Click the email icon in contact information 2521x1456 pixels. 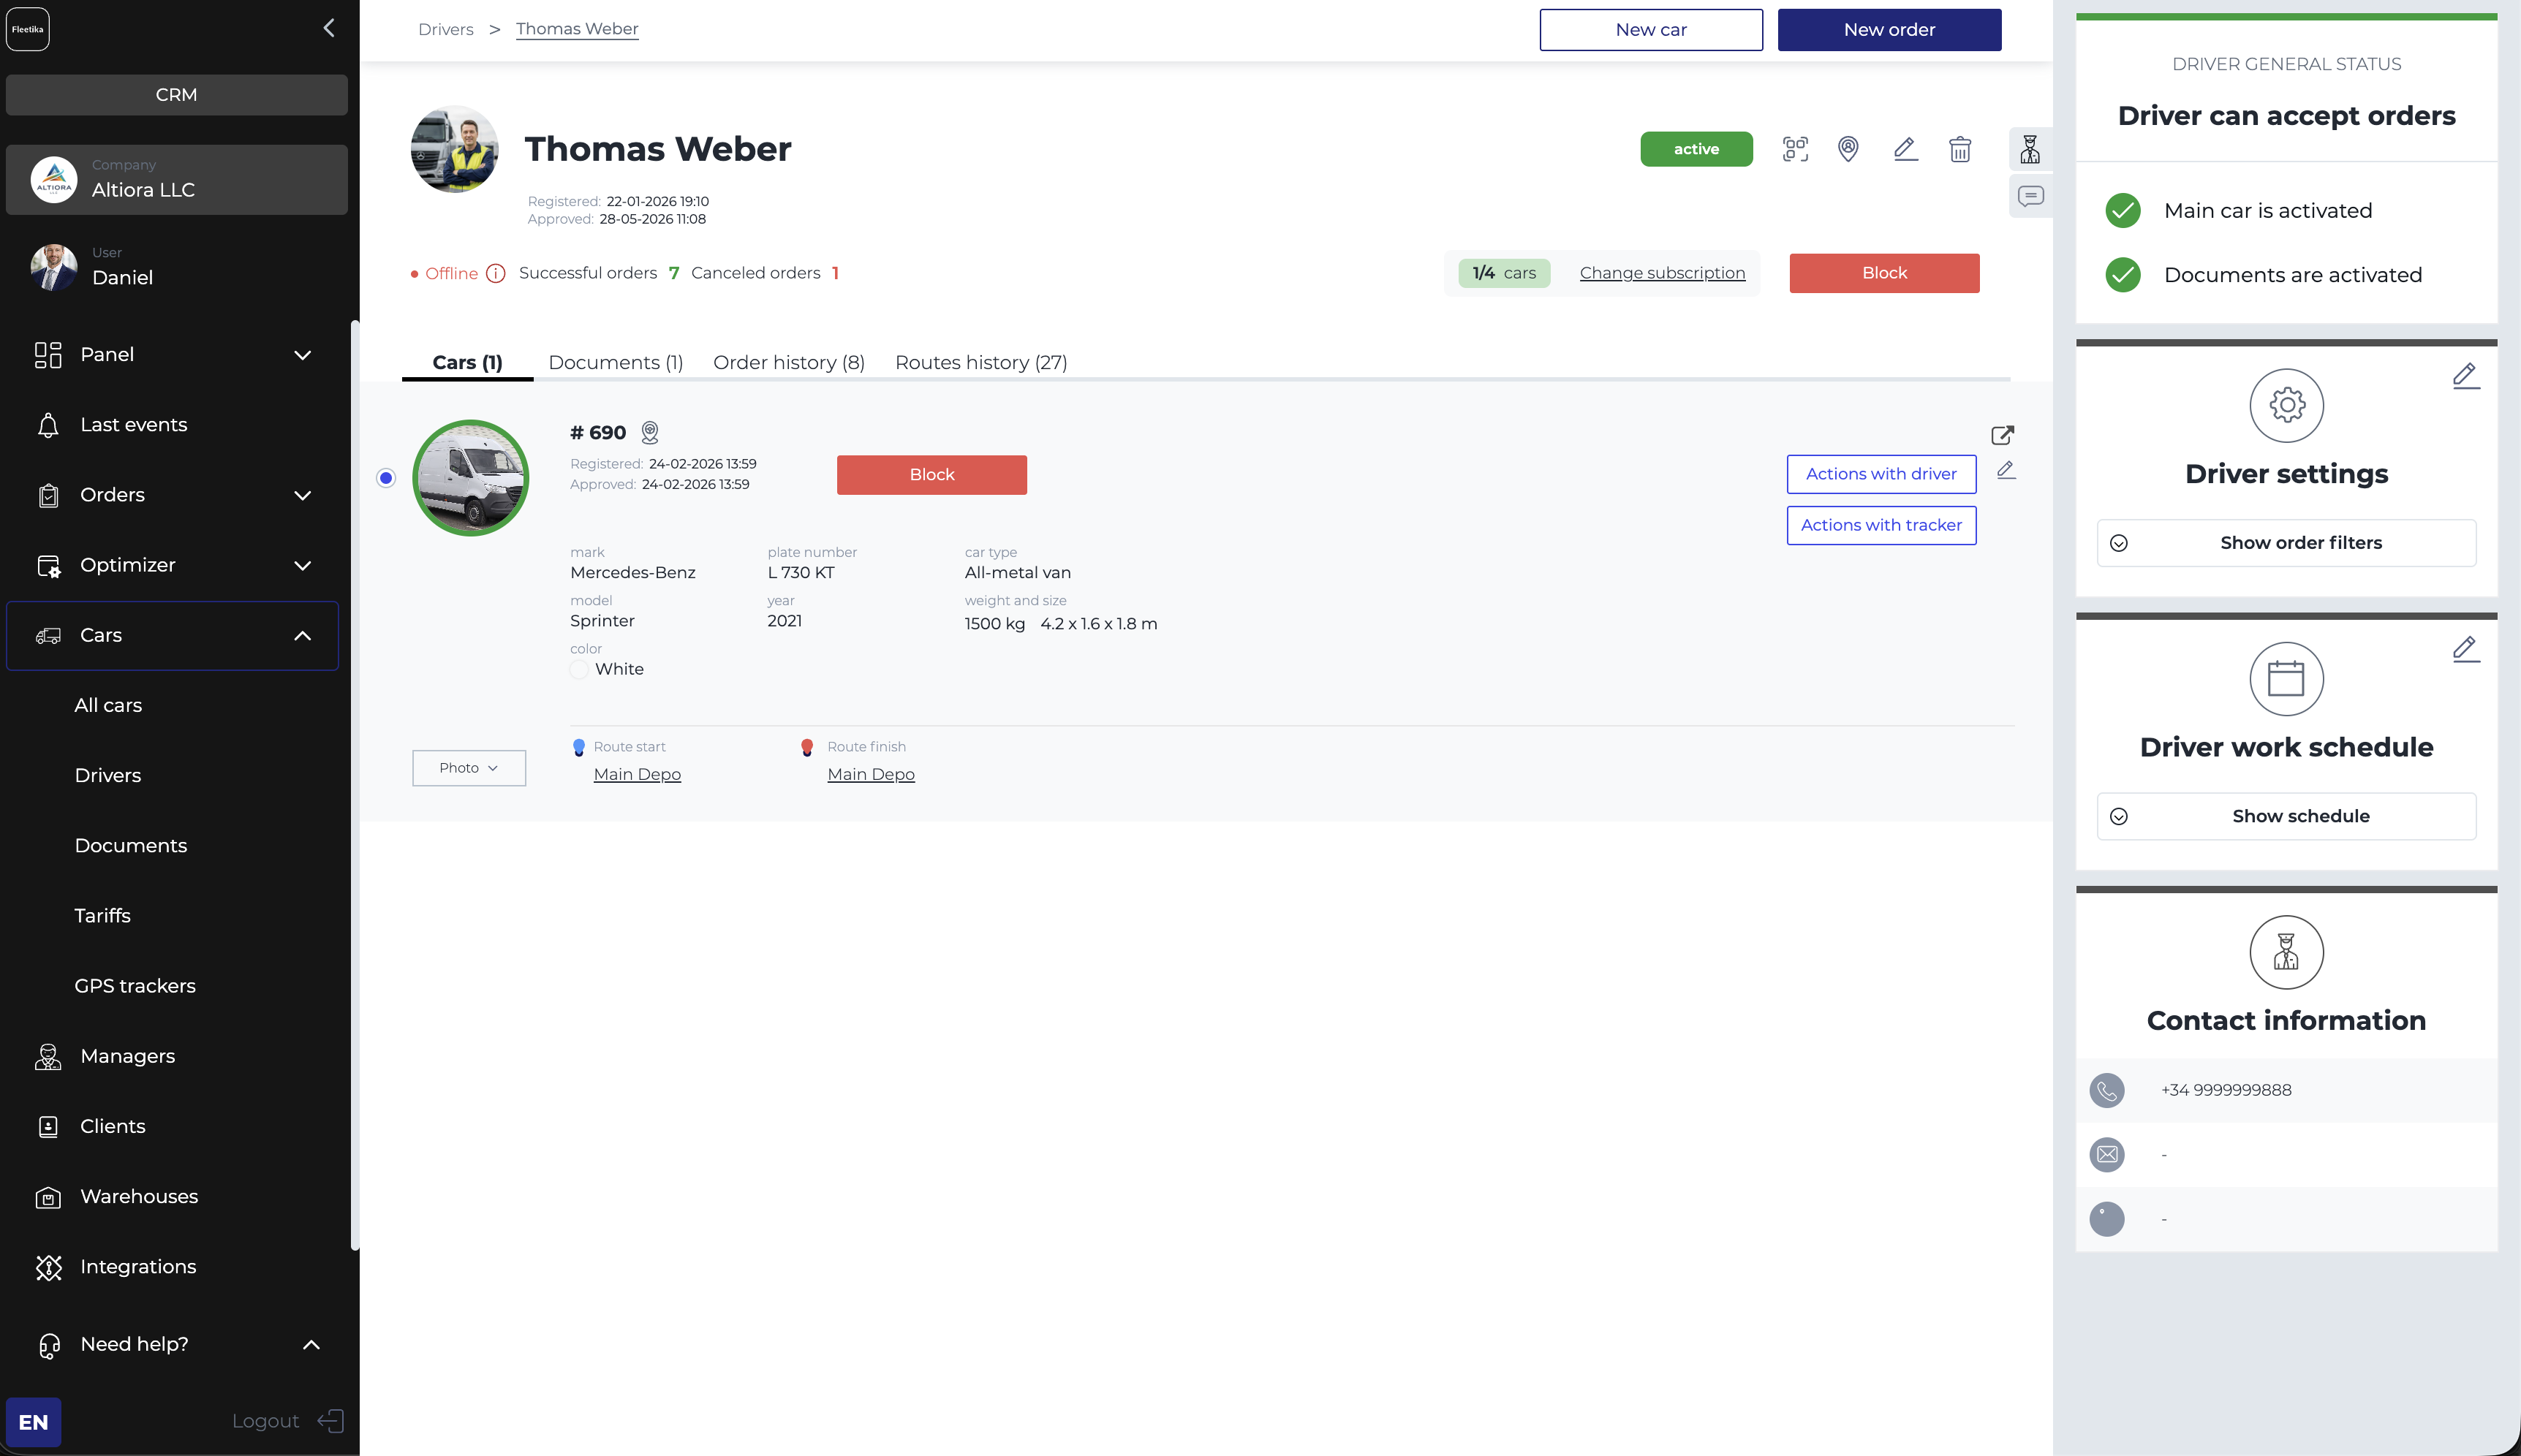2107,1154
